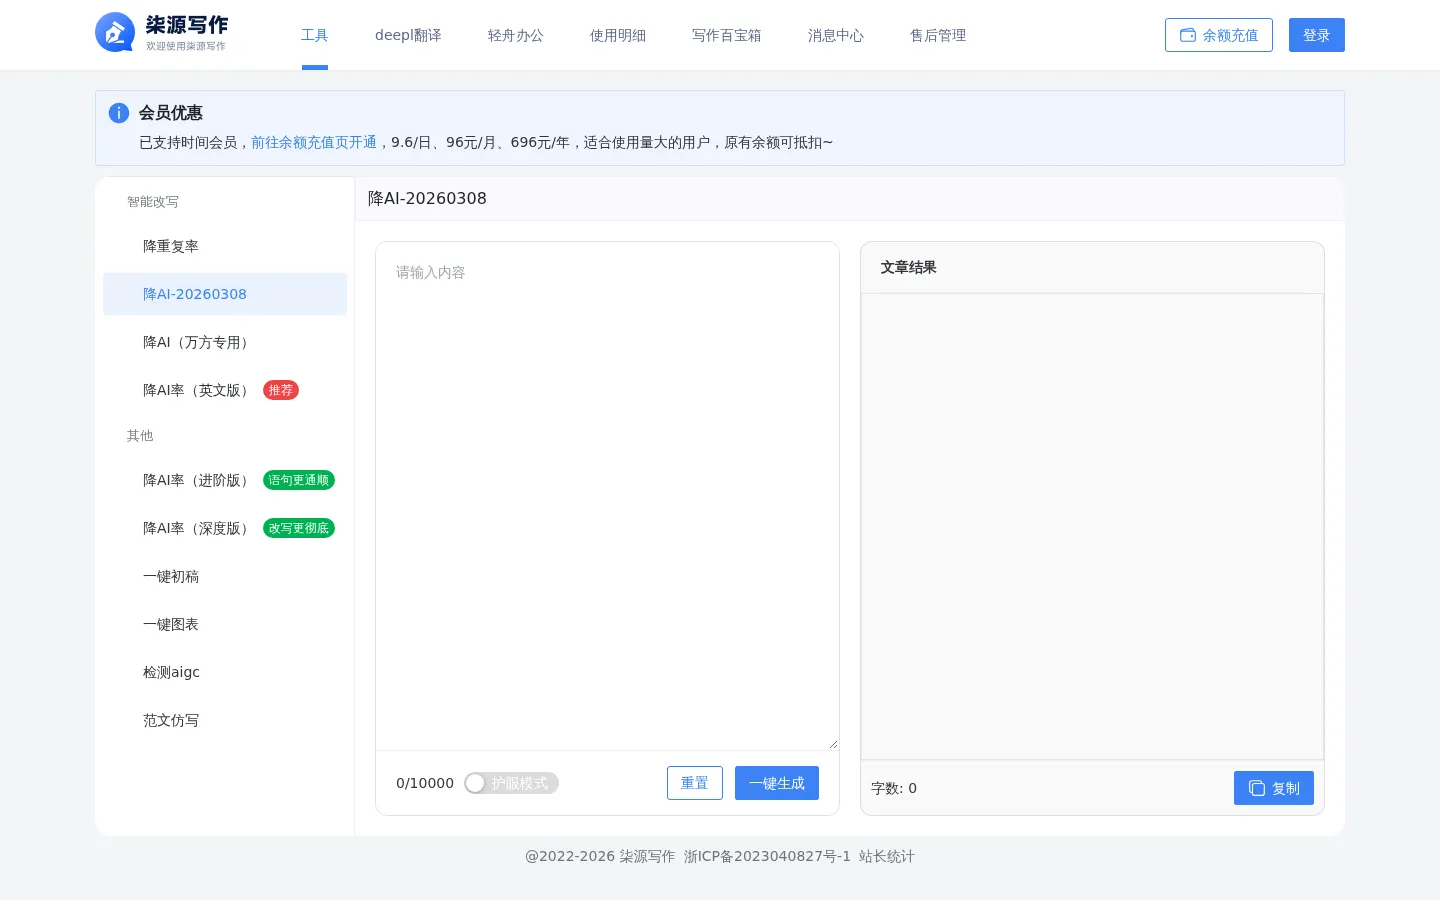This screenshot has width=1440, height=900.
Task: Click the 其他 group header
Action: (140, 435)
